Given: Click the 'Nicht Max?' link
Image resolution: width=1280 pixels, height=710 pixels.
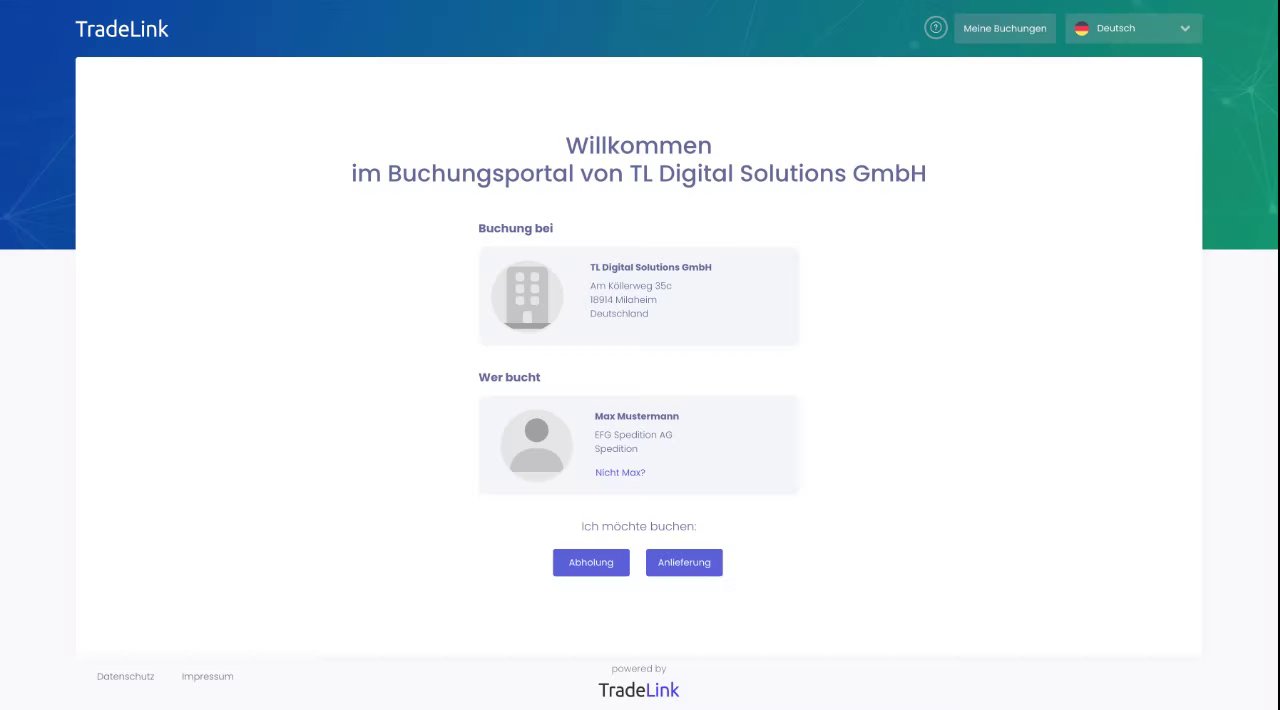Looking at the screenshot, I should click(620, 472).
